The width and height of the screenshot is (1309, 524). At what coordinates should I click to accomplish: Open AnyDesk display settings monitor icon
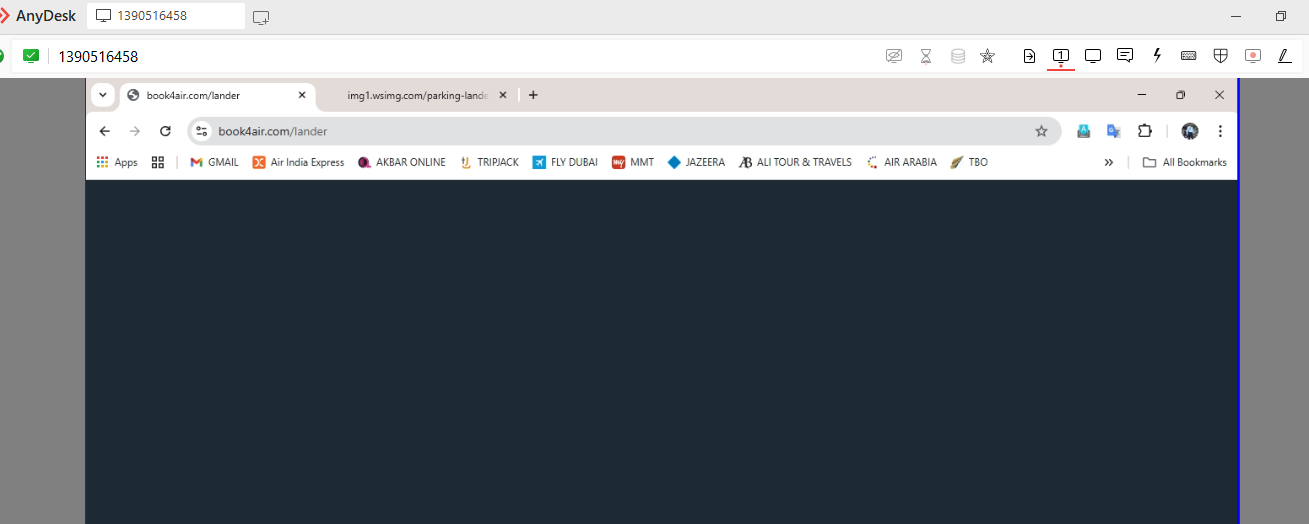pyautogui.click(x=1093, y=56)
